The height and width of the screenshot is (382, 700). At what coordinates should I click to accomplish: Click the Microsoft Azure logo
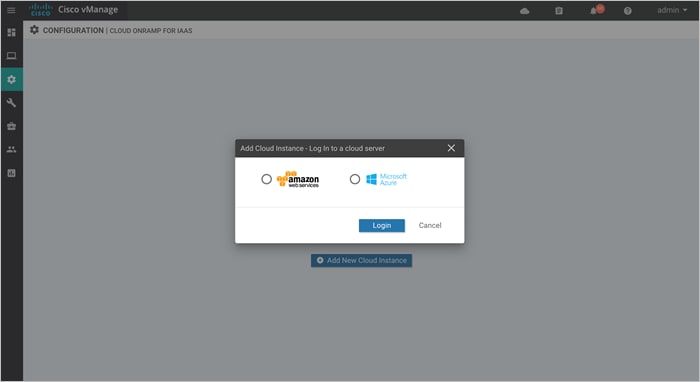[x=386, y=179]
